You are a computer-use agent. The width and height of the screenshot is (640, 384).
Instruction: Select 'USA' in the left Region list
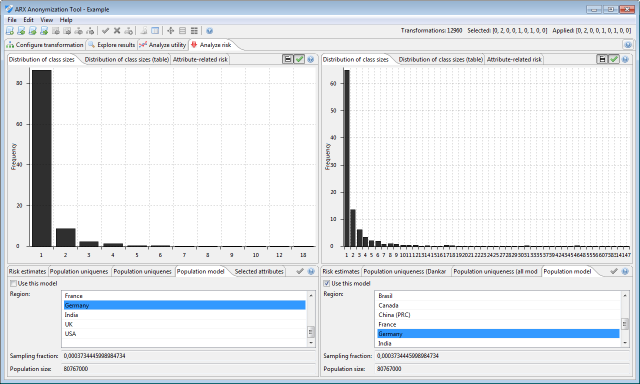click(184, 333)
